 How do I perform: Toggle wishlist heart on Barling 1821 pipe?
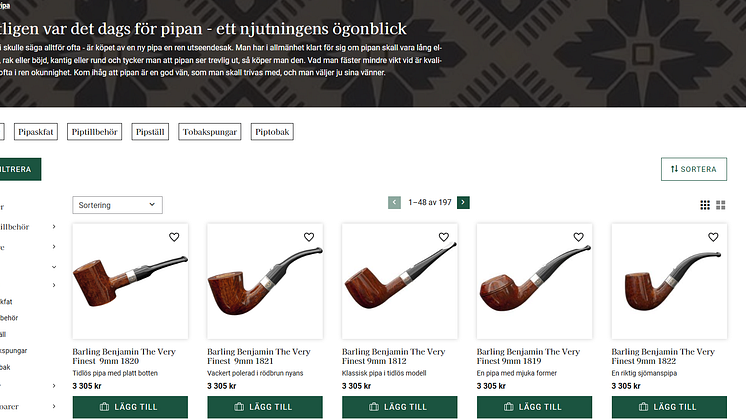309,237
